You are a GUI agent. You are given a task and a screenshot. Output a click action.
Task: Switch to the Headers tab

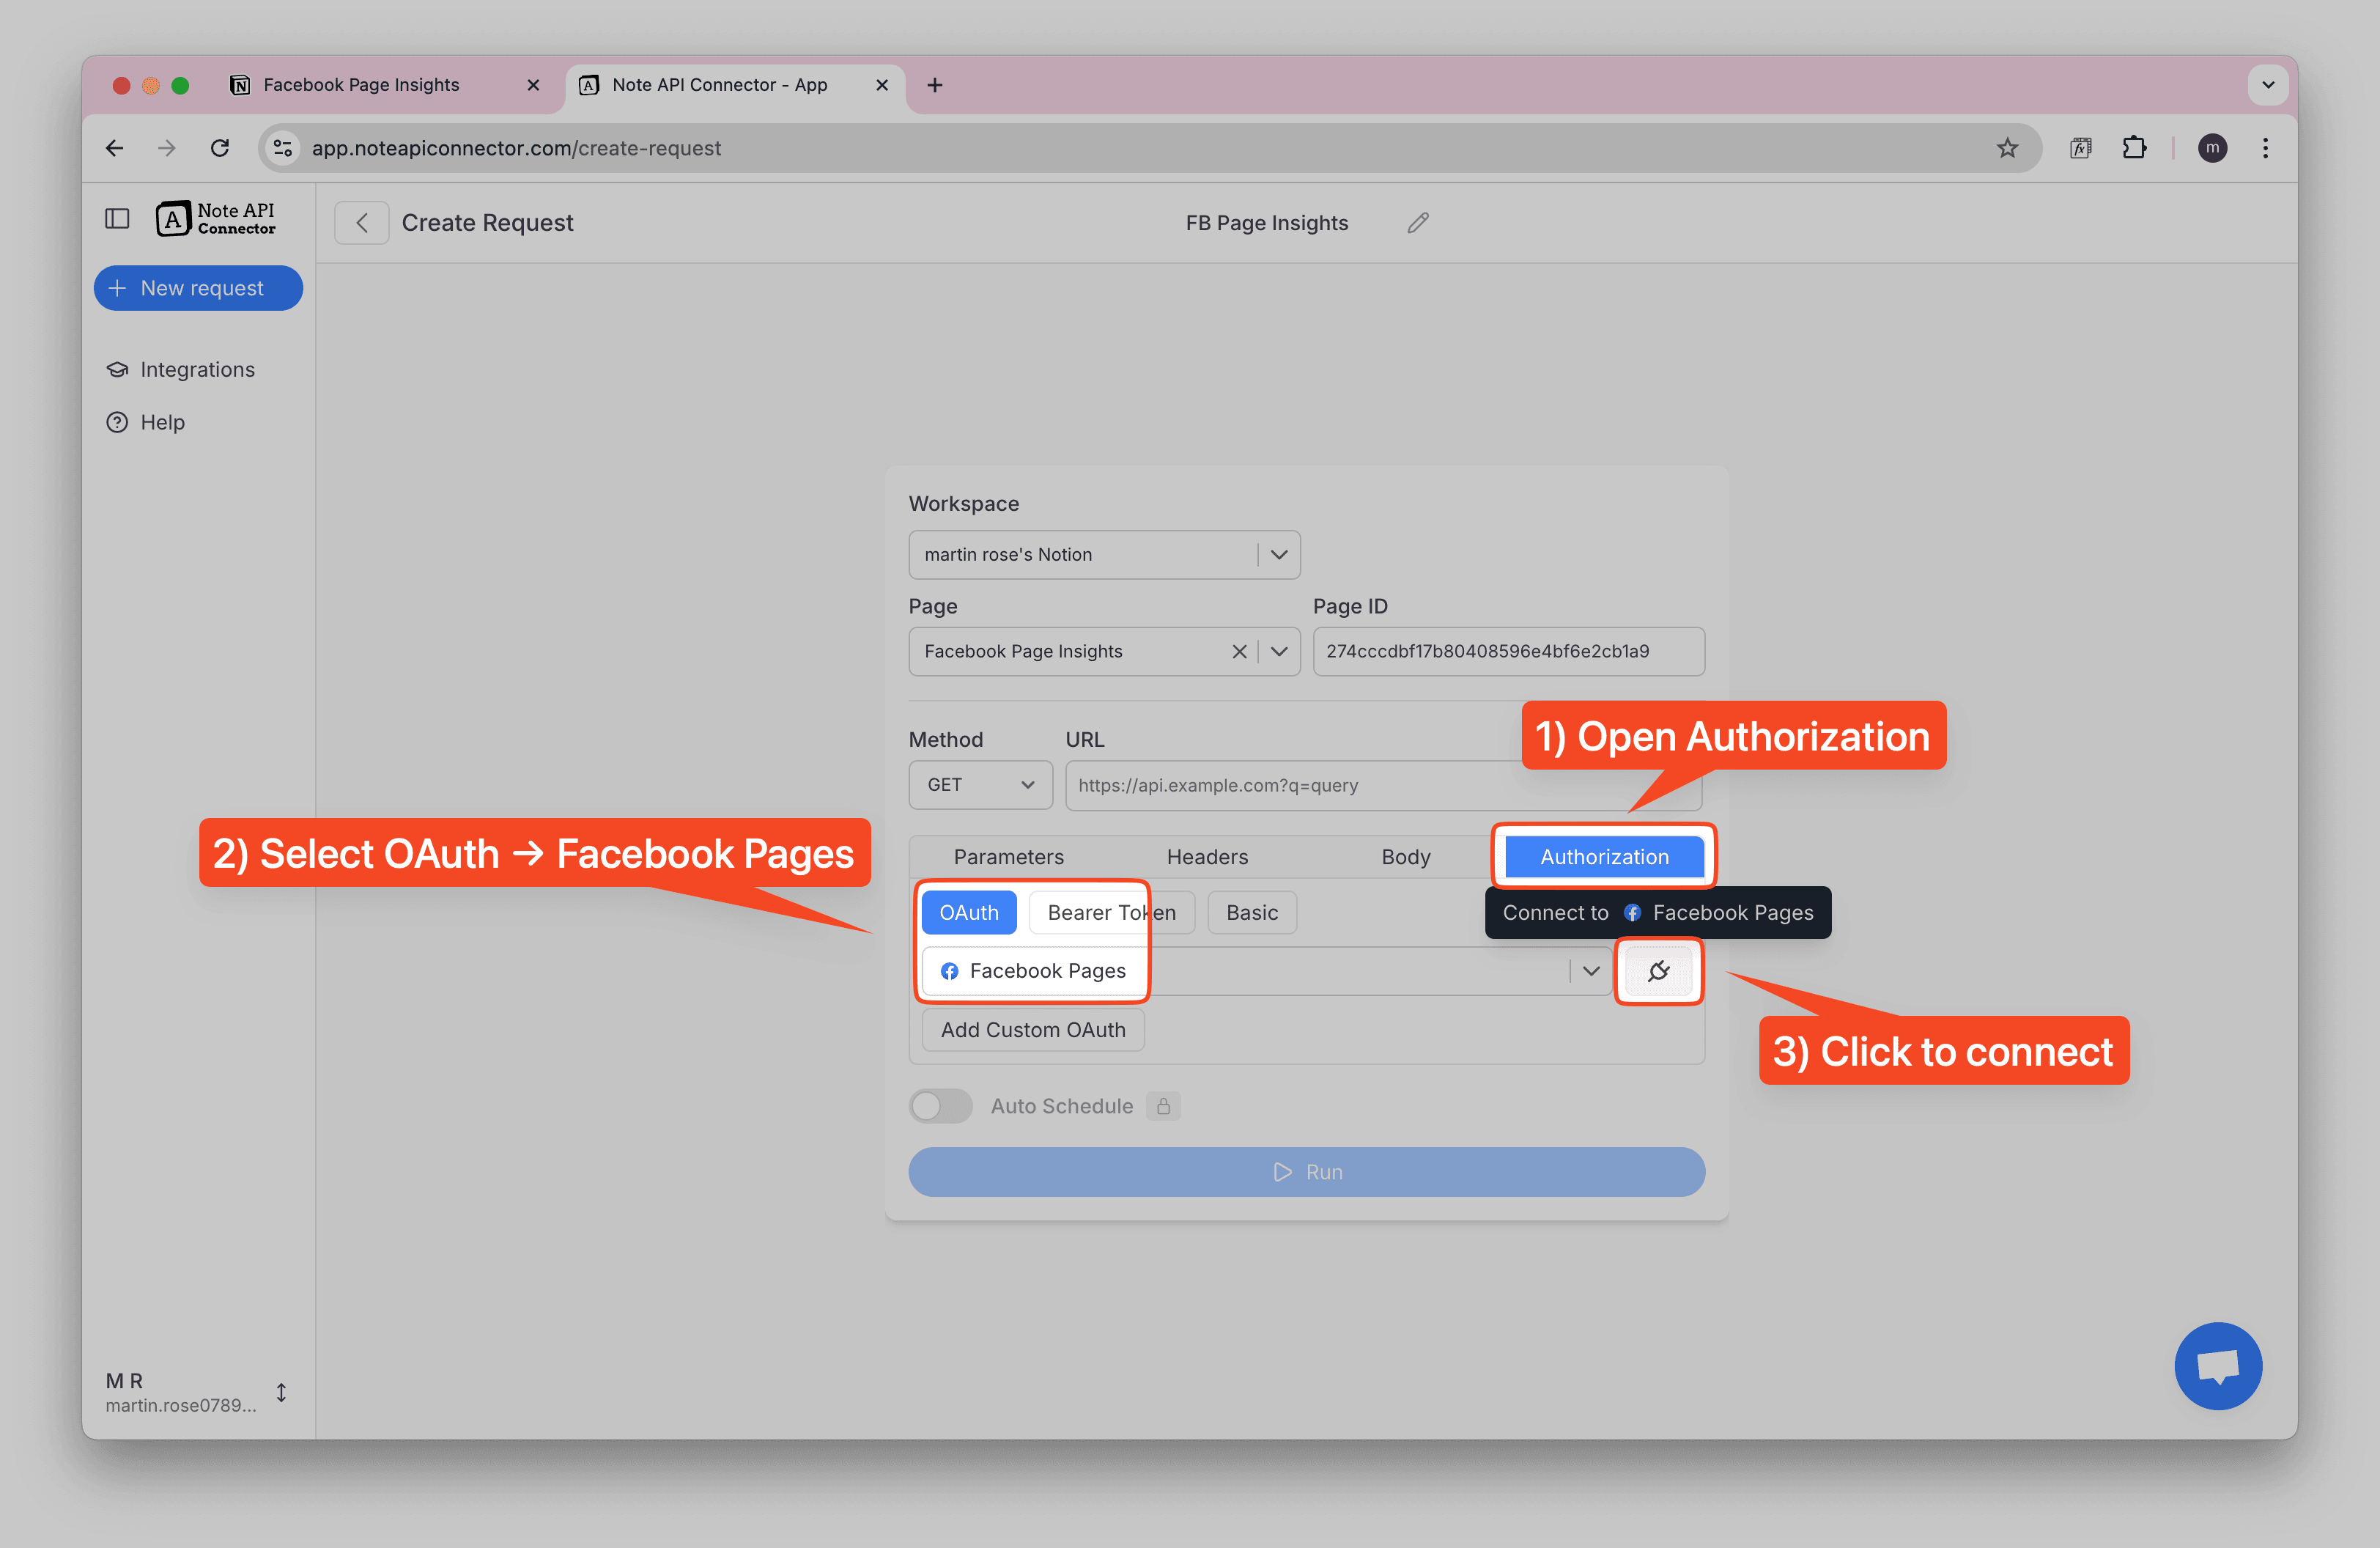[x=1207, y=857]
